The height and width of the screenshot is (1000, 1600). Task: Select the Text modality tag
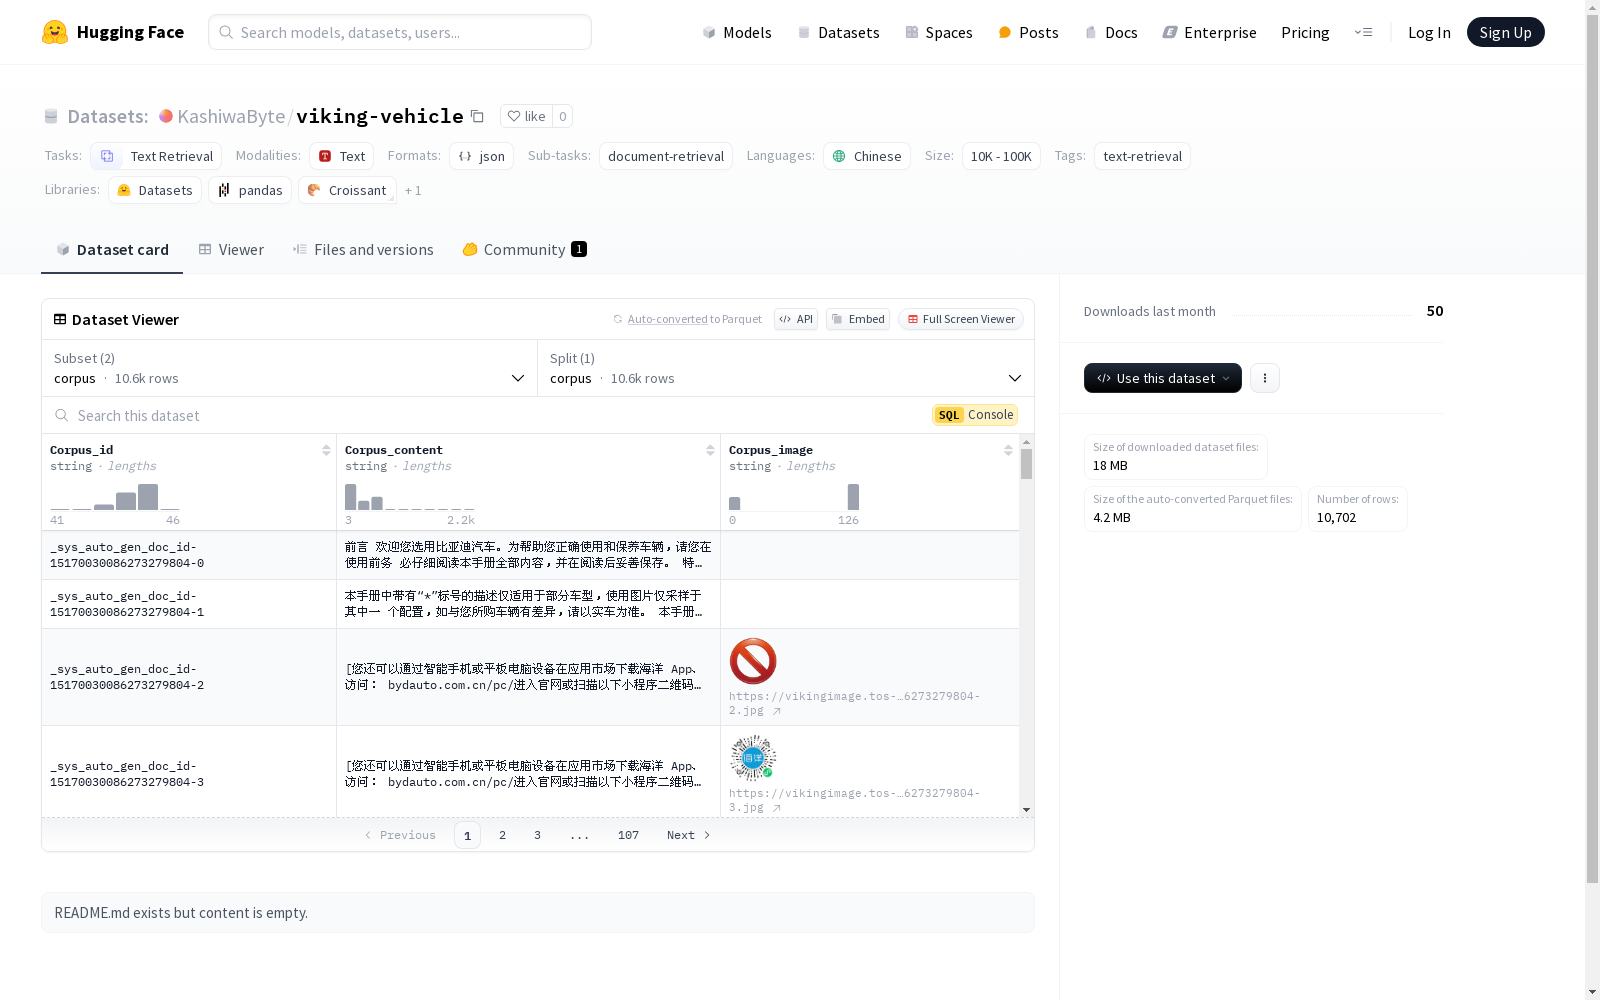click(x=341, y=156)
